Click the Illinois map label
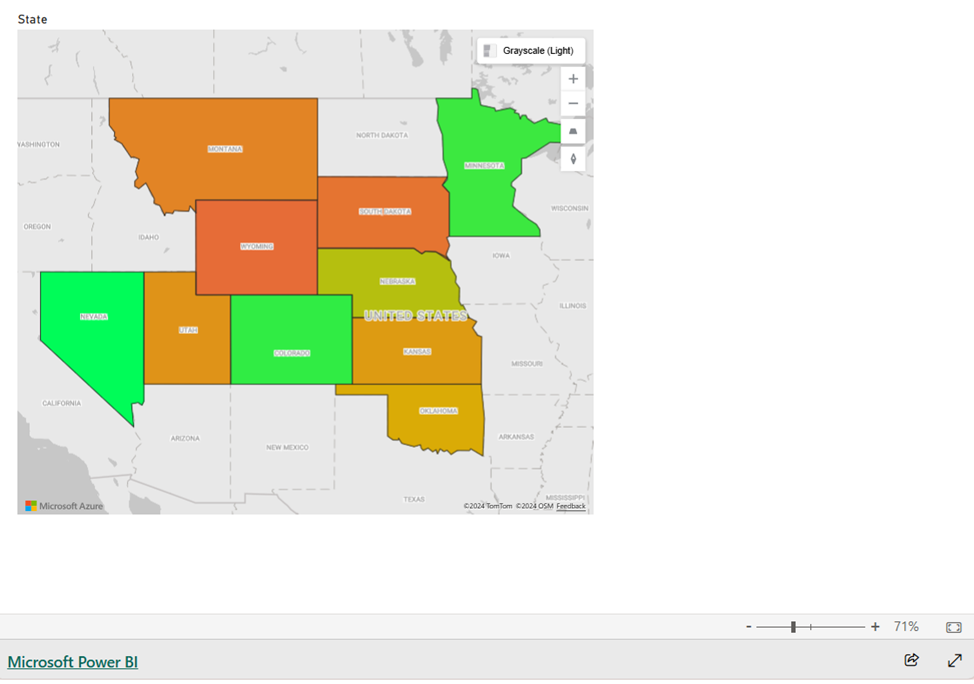The height and width of the screenshot is (684, 974). pos(573,306)
